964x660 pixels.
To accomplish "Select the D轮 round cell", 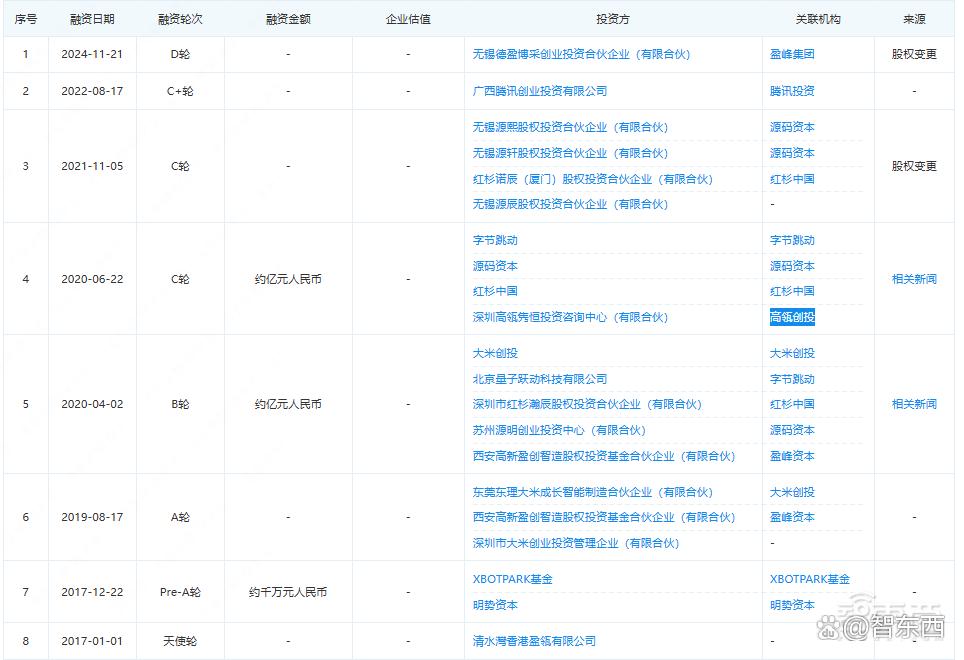I will click(180, 54).
